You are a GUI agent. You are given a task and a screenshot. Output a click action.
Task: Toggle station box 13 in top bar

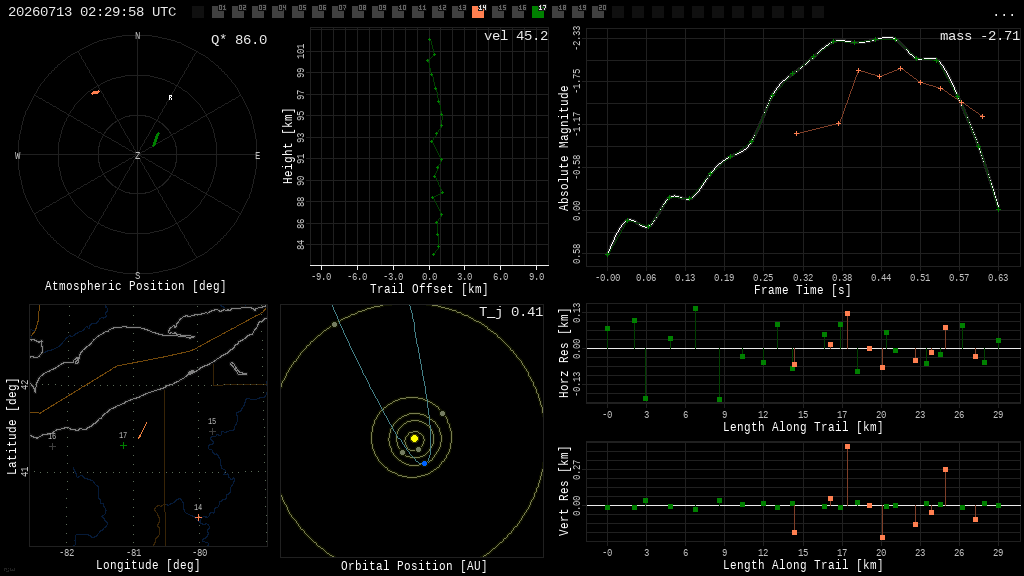click(x=458, y=12)
